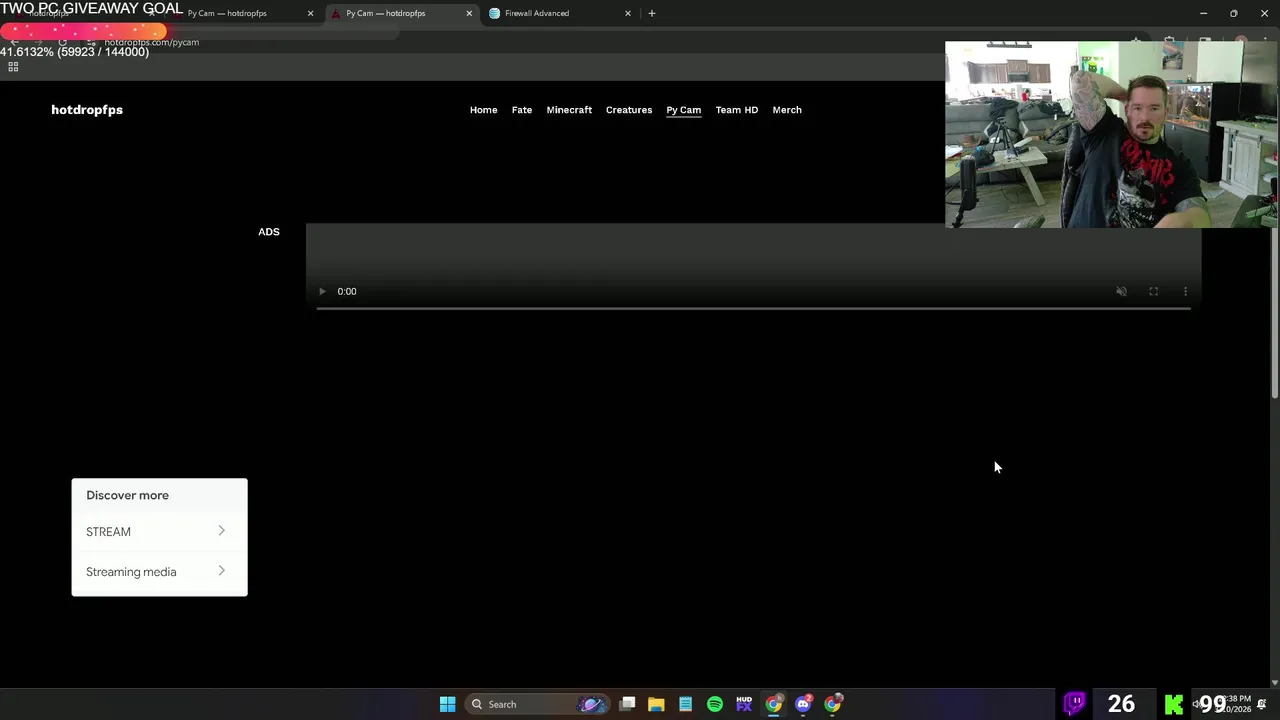Open Task View on the taskbar
The height and width of the screenshot is (720, 1280).
point(627,704)
